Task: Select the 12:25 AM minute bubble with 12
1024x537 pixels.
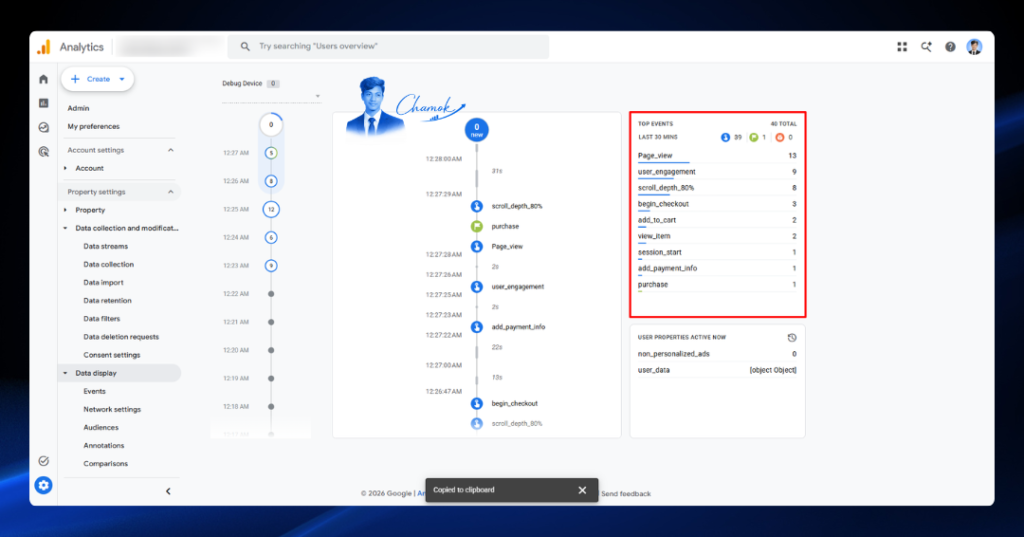Action: (x=271, y=209)
